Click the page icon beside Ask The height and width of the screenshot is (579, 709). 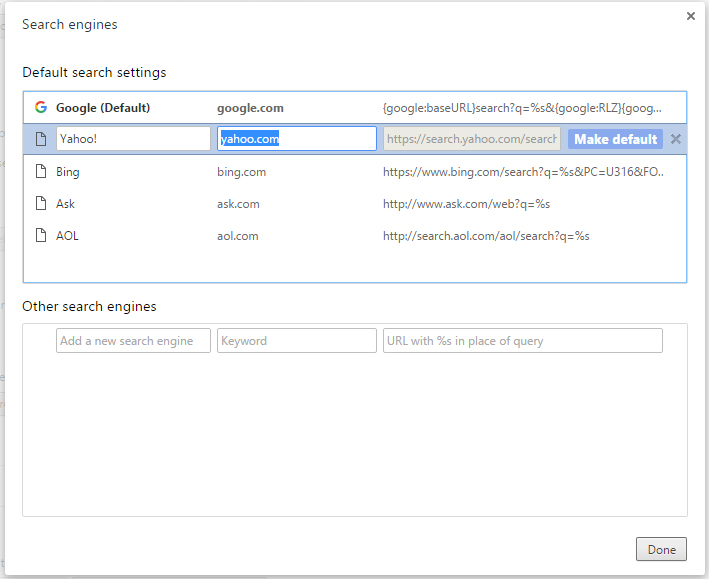point(41,204)
